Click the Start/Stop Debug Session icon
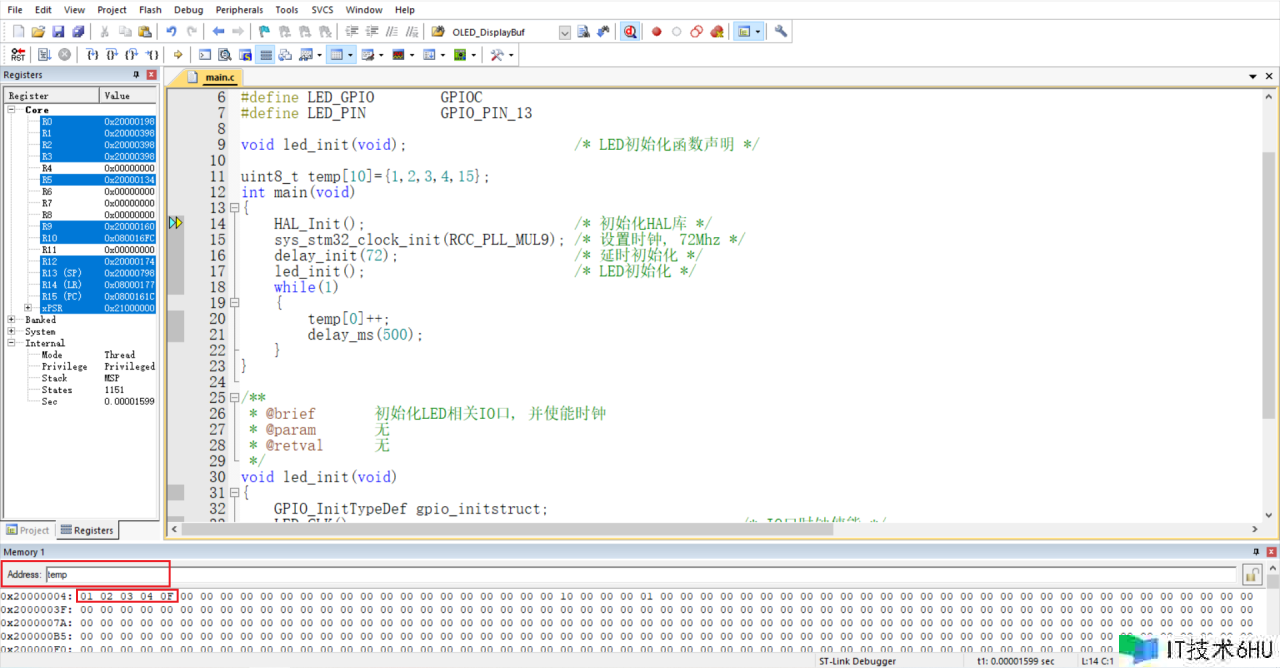Screen dimensions: 1280x668 (630, 32)
